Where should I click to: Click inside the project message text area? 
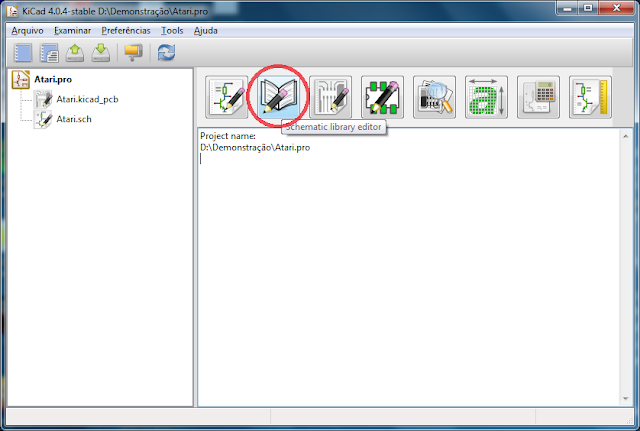[409, 267]
